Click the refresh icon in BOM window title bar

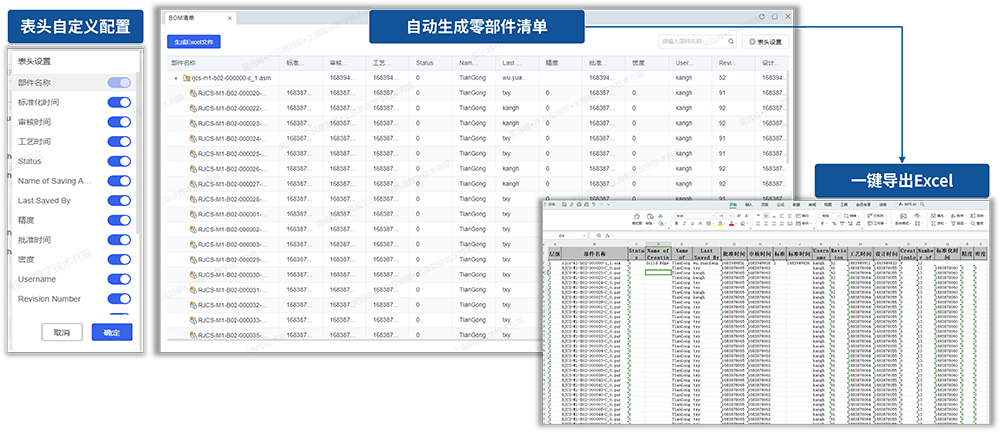[761, 17]
